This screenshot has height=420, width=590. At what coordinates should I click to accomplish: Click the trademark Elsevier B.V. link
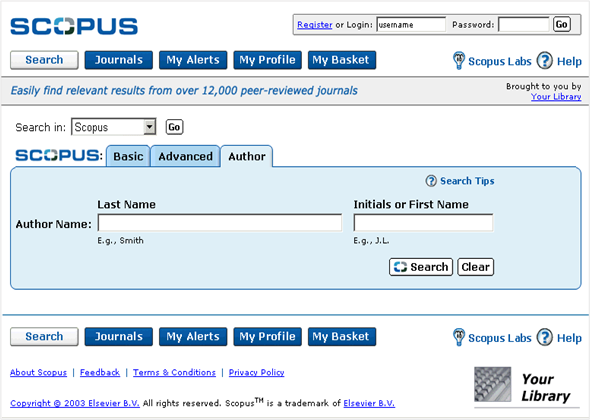coord(369,403)
